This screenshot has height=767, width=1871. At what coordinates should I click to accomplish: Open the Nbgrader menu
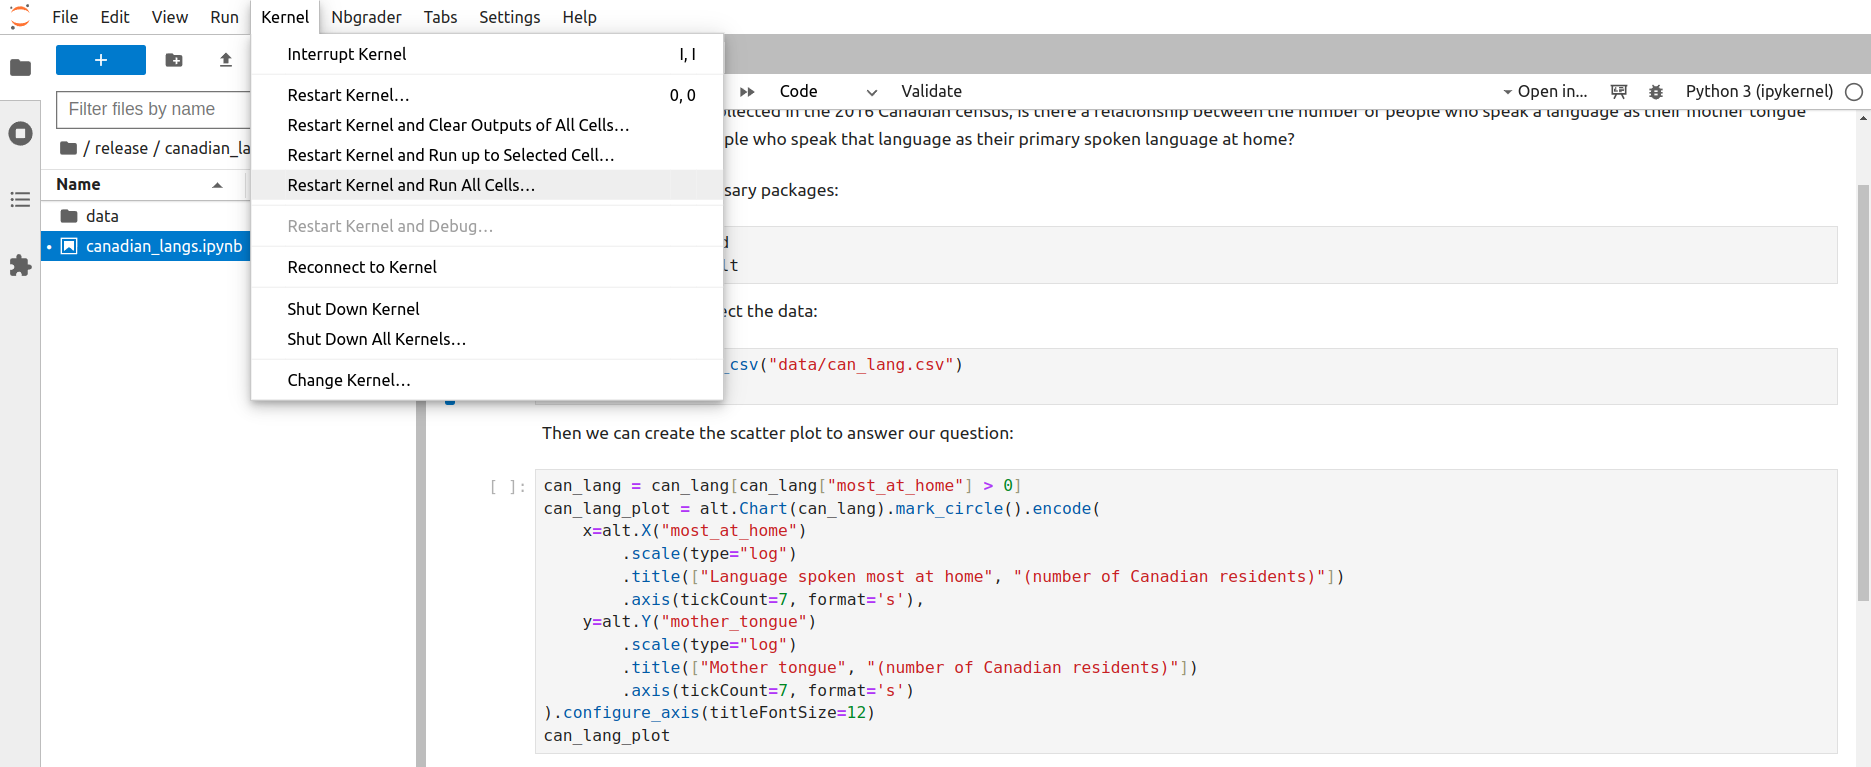pos(366,17)
